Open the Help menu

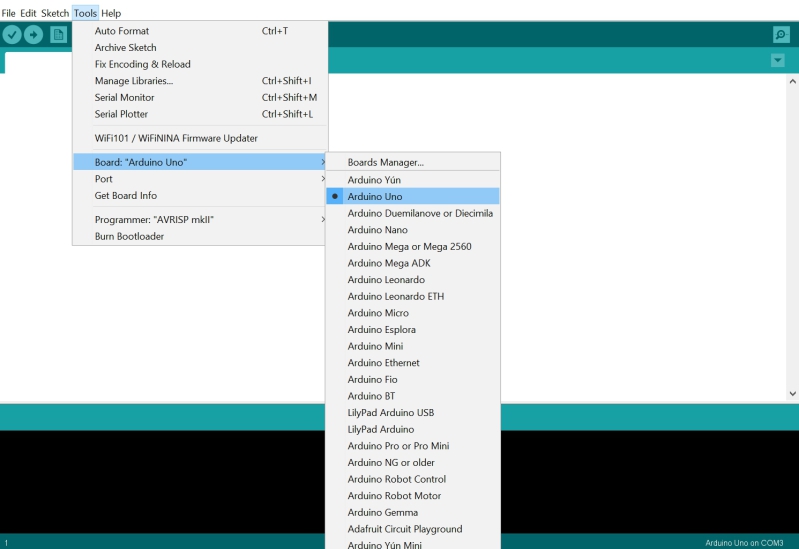click(x=111, y=13)
